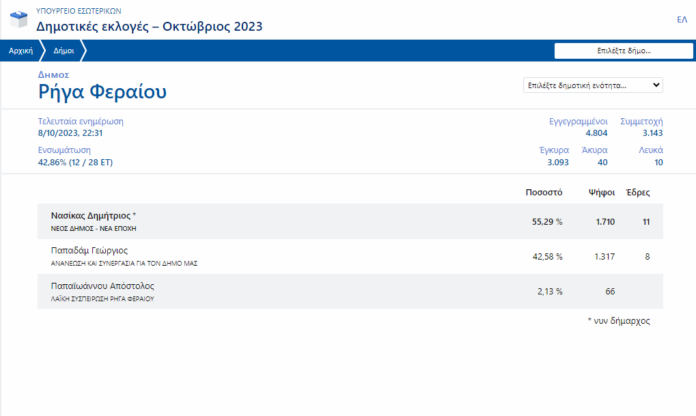Click the Έδρες column header
The width and height of the screenshot is (696, 416).
(x=639, y=191)
